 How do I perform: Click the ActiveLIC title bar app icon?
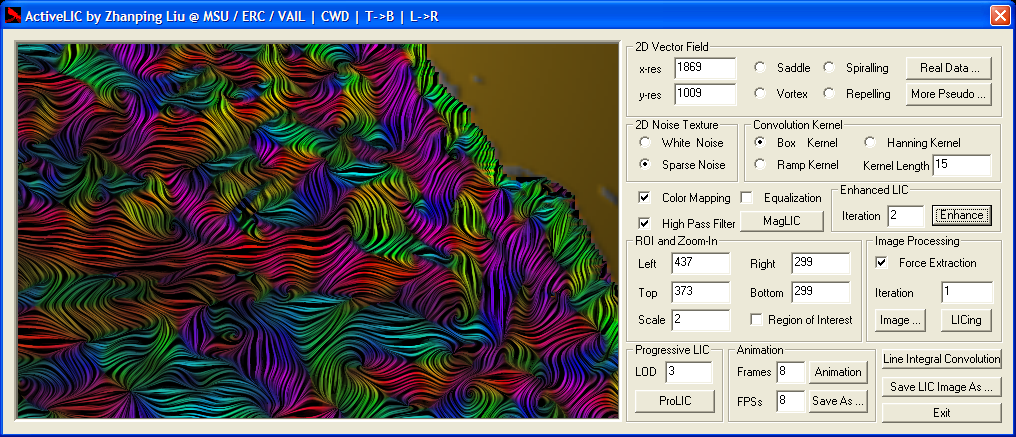point(12,15)
